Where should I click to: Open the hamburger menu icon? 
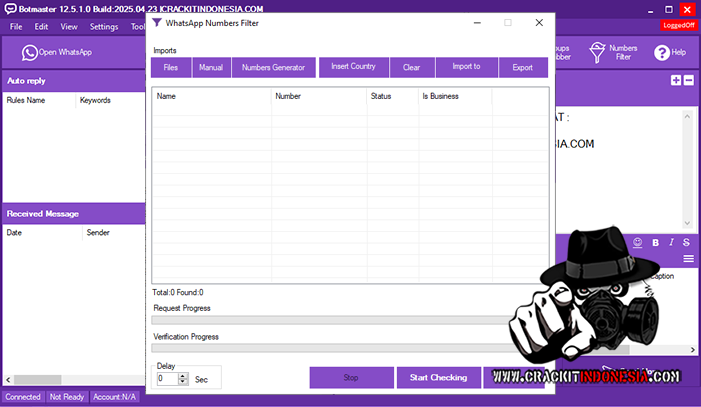[688, 258]
